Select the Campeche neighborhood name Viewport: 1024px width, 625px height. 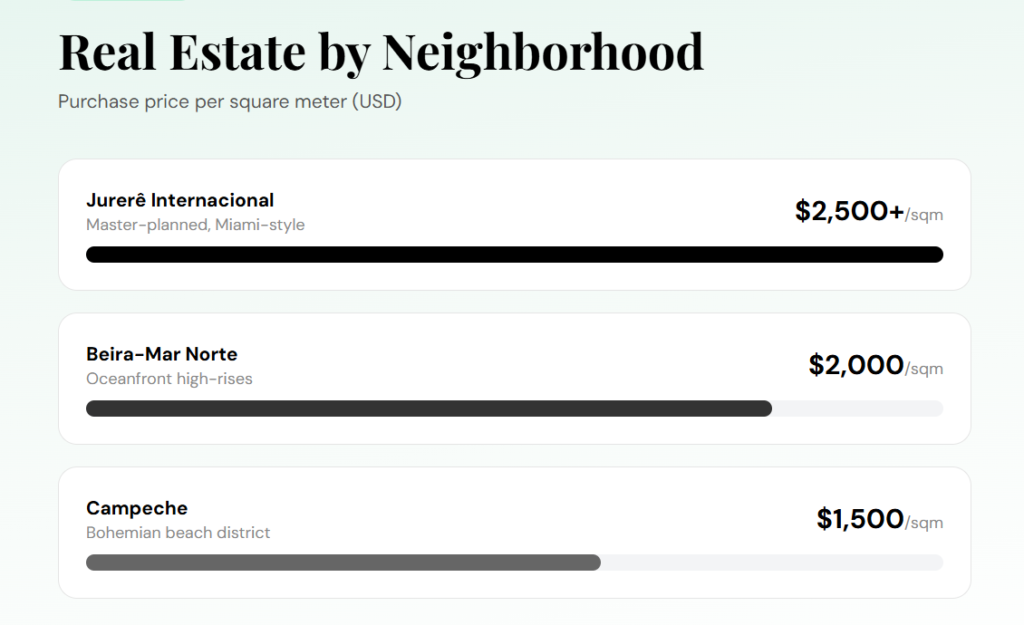(137, 508)
